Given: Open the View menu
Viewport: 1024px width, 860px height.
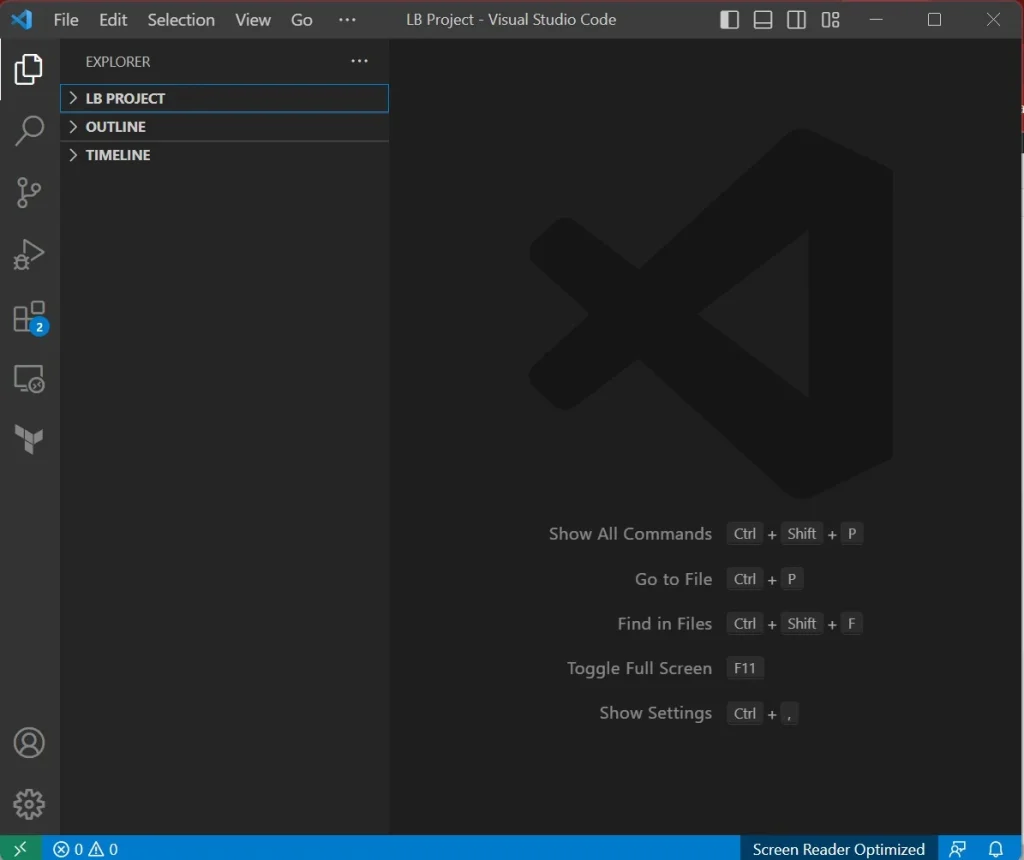Looking at the screenshot, I should pos(252,19).
